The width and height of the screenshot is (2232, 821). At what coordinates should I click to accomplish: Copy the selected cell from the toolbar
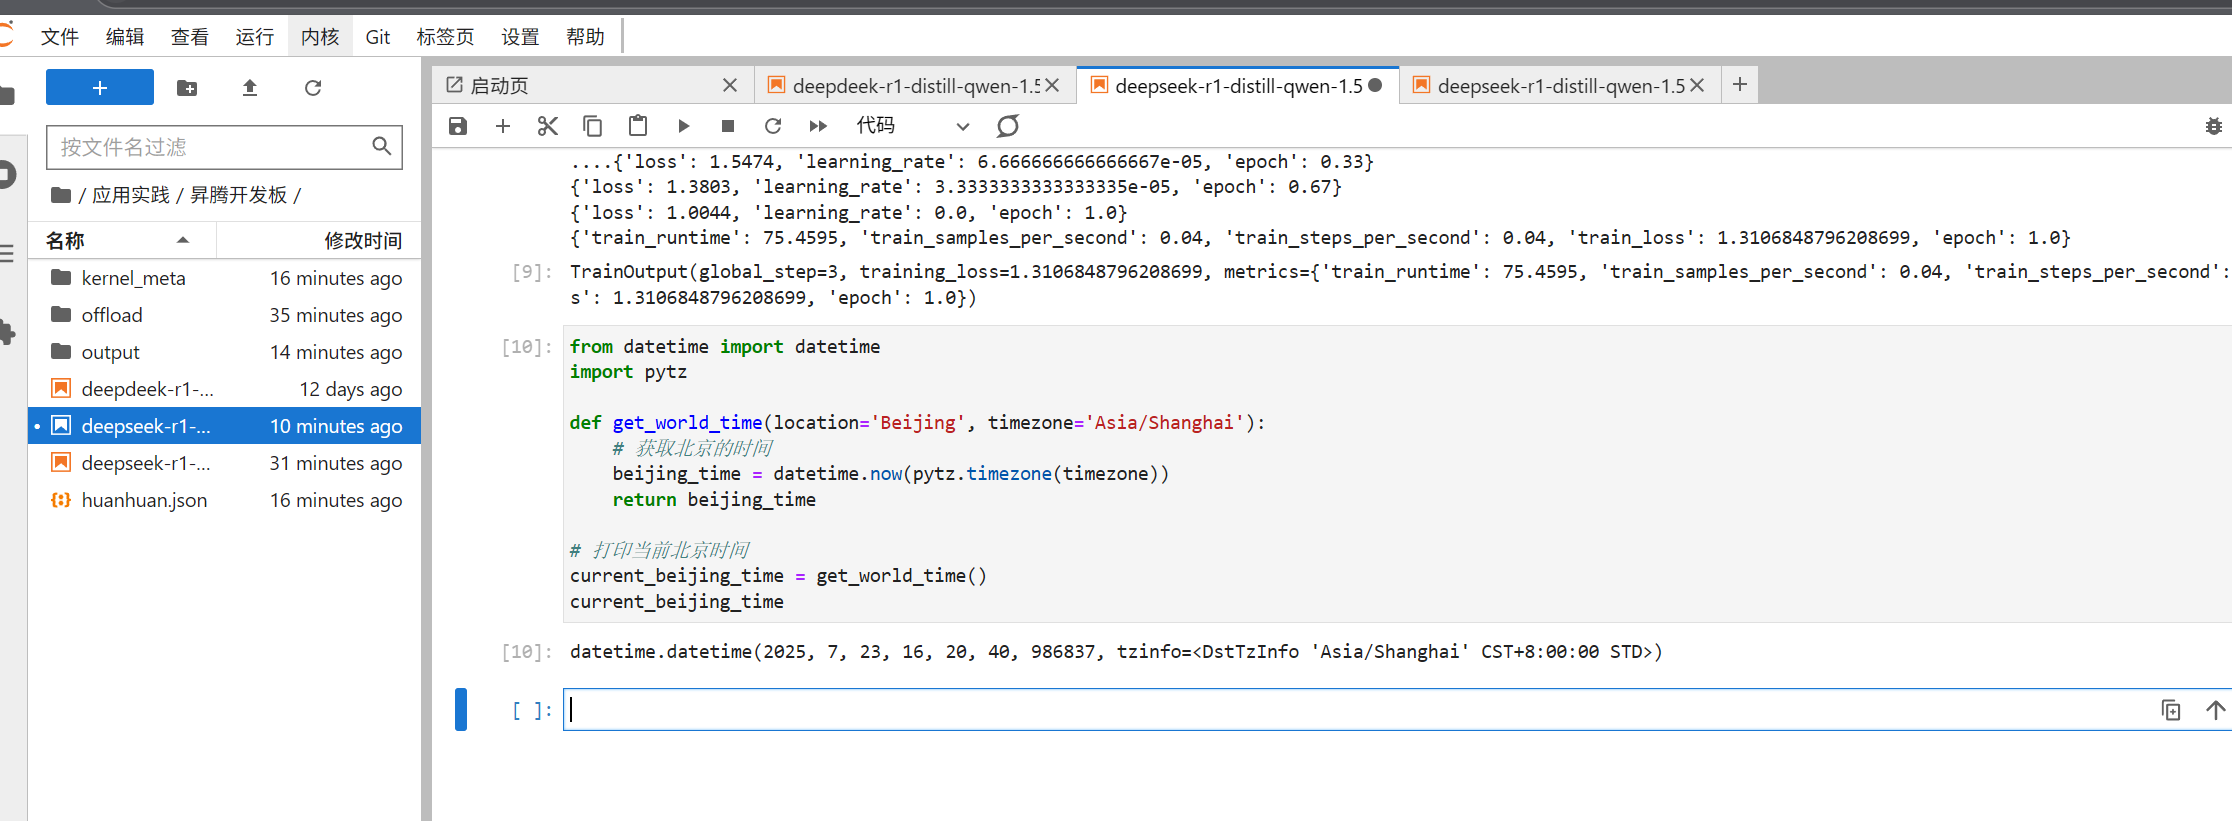tap(592, 126)
